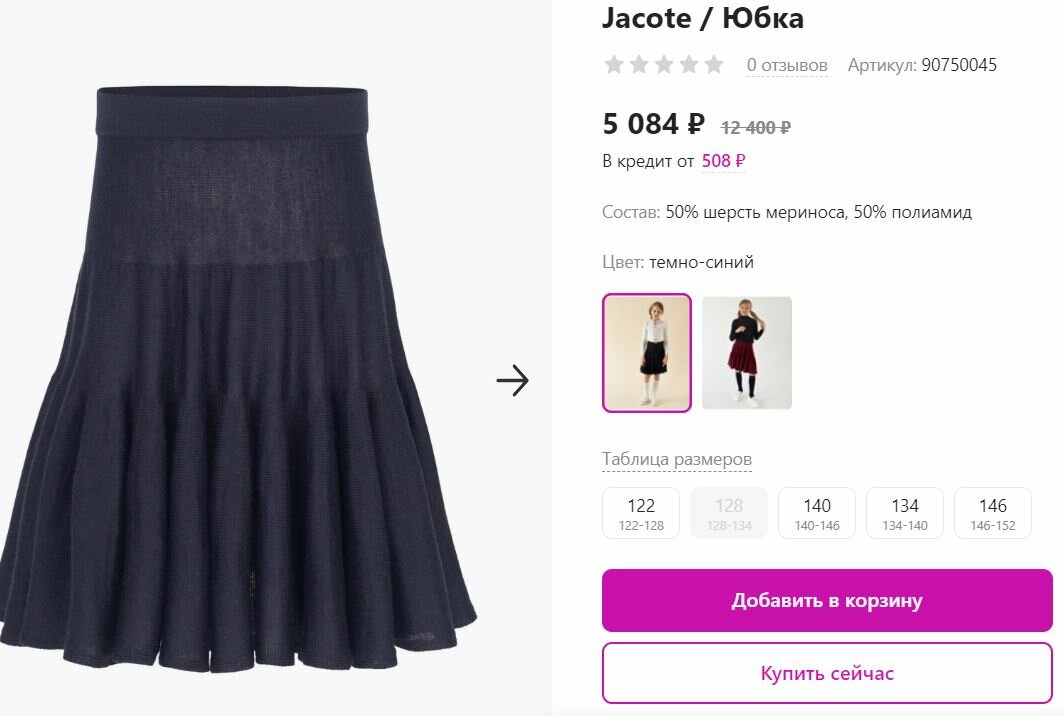Rate product with fourth star

689,64
